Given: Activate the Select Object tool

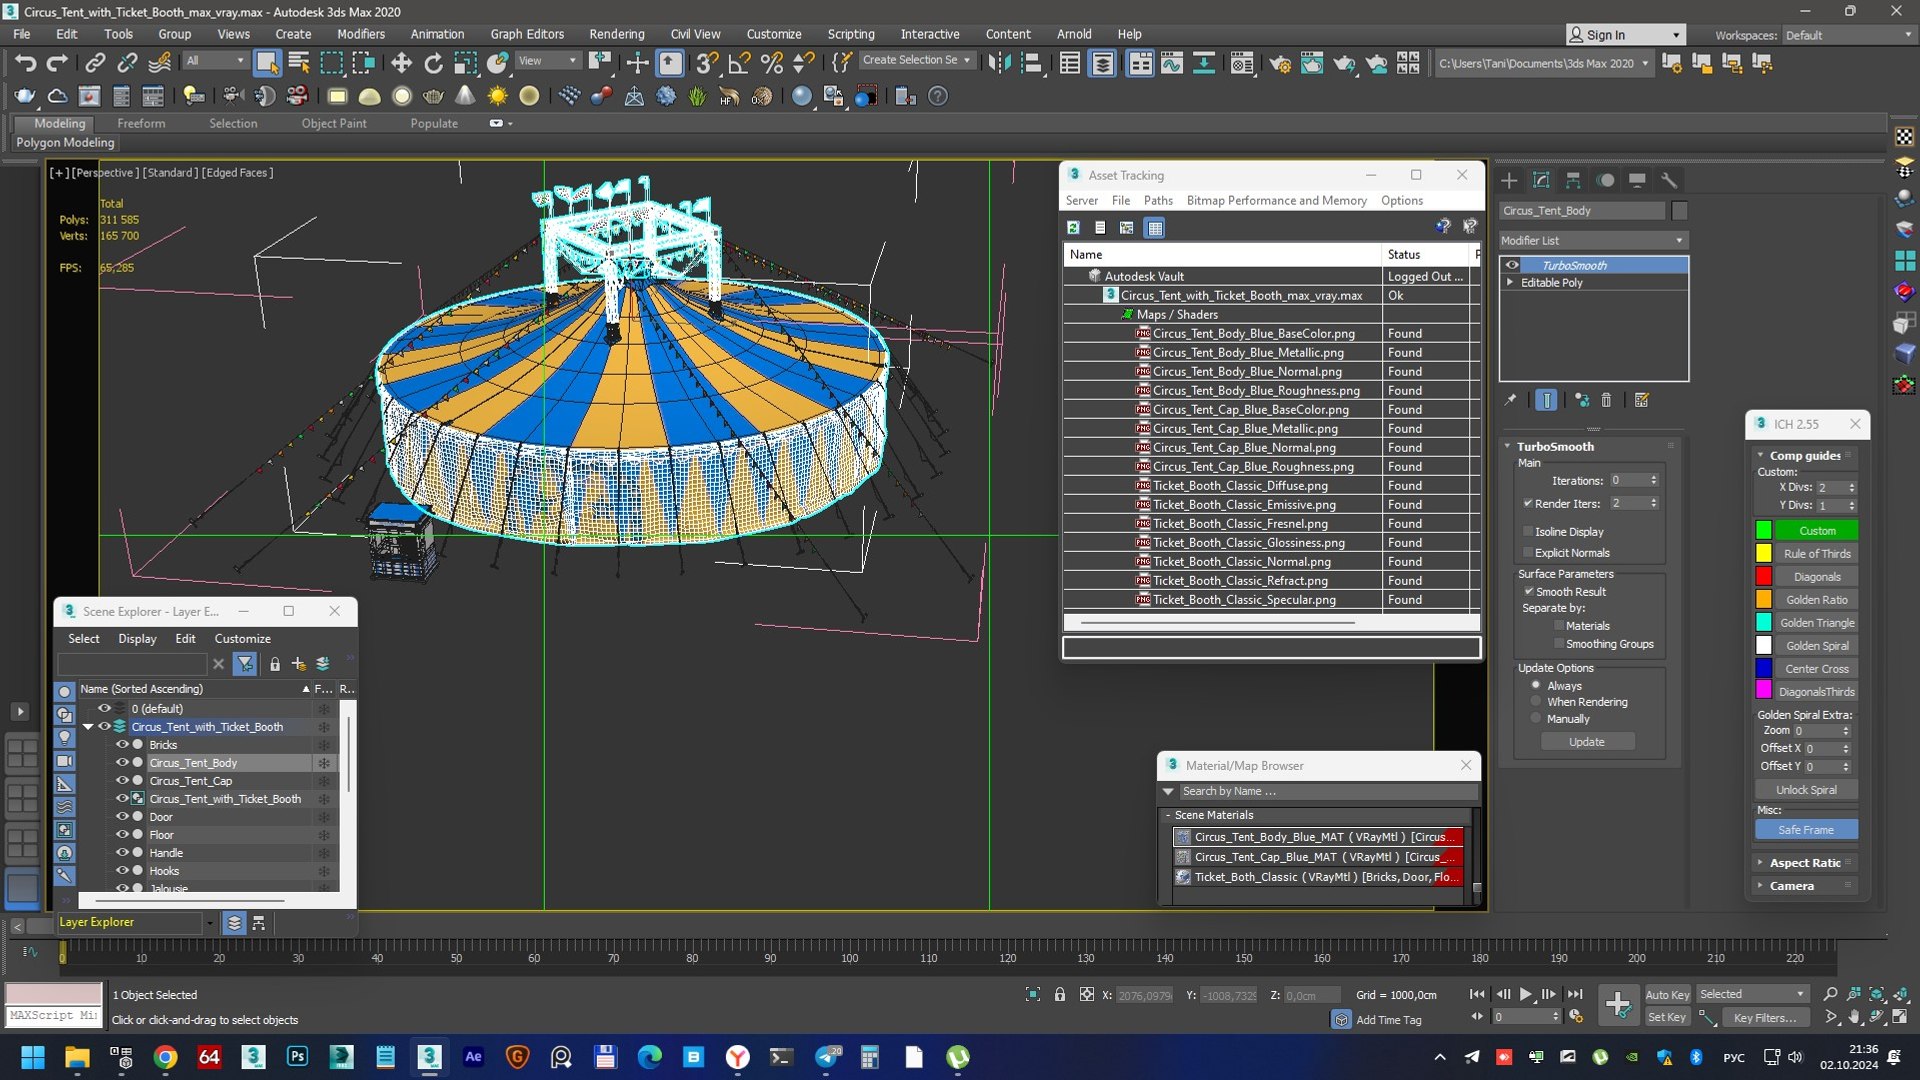Looking at the screenshot, I should pyautogui.click(x=267, y=63).
